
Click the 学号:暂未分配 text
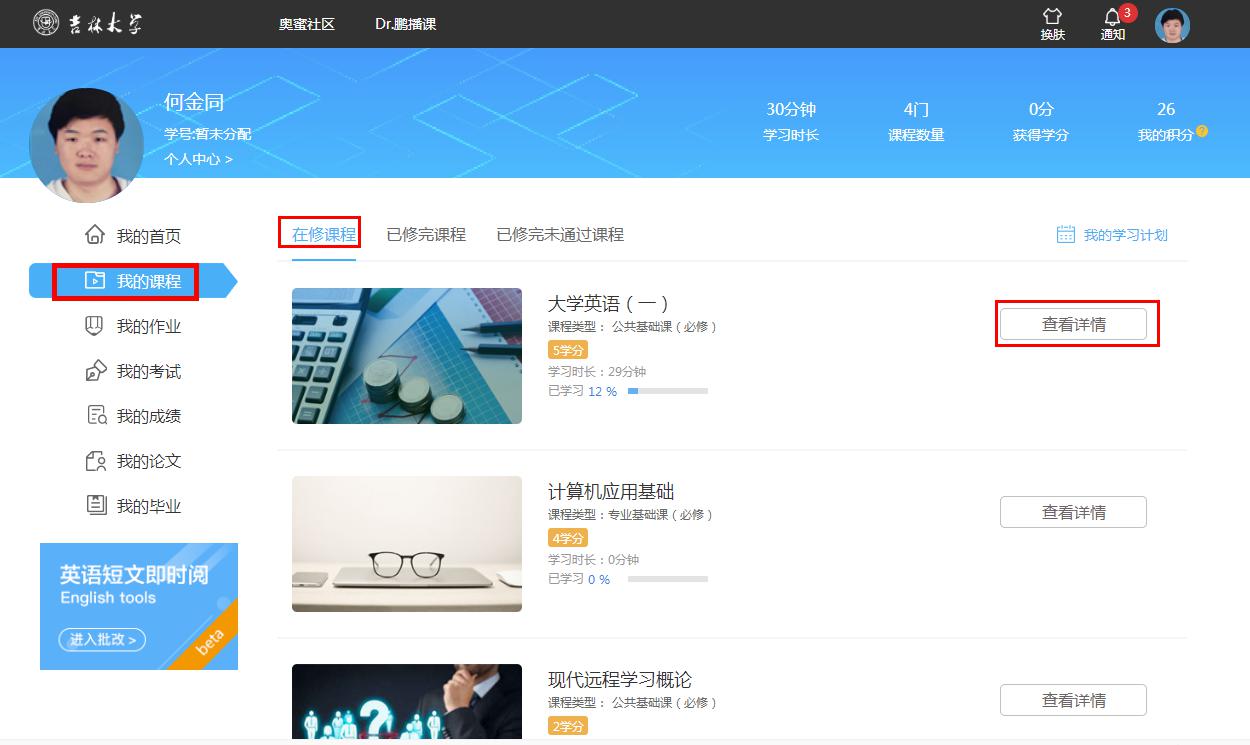pyautogui.click(x=208, y=134)
